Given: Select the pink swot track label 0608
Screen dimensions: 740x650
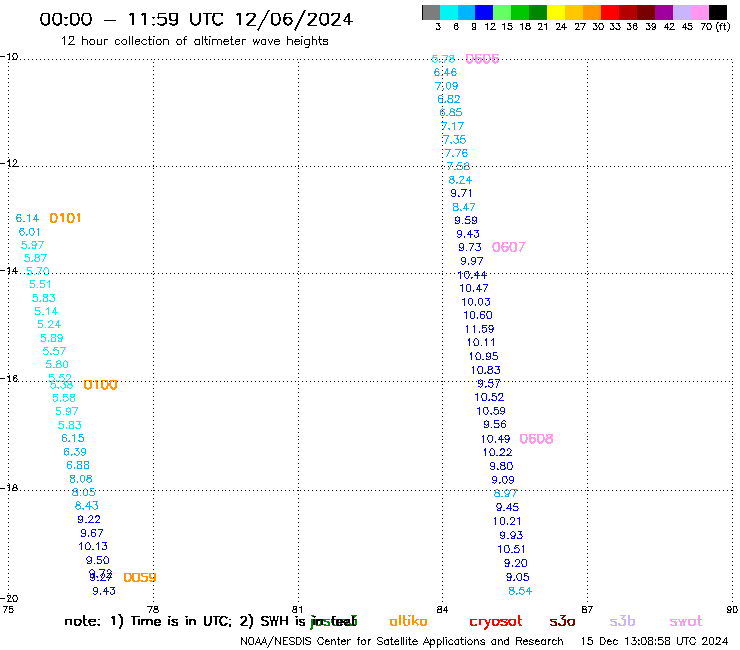Looking at the screenshot, I should (536, 439).
